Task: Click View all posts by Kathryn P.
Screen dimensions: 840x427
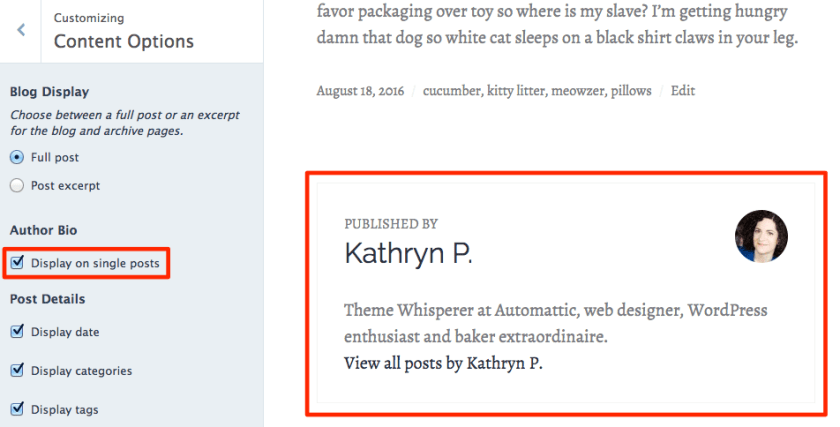Action: (443, 363)
